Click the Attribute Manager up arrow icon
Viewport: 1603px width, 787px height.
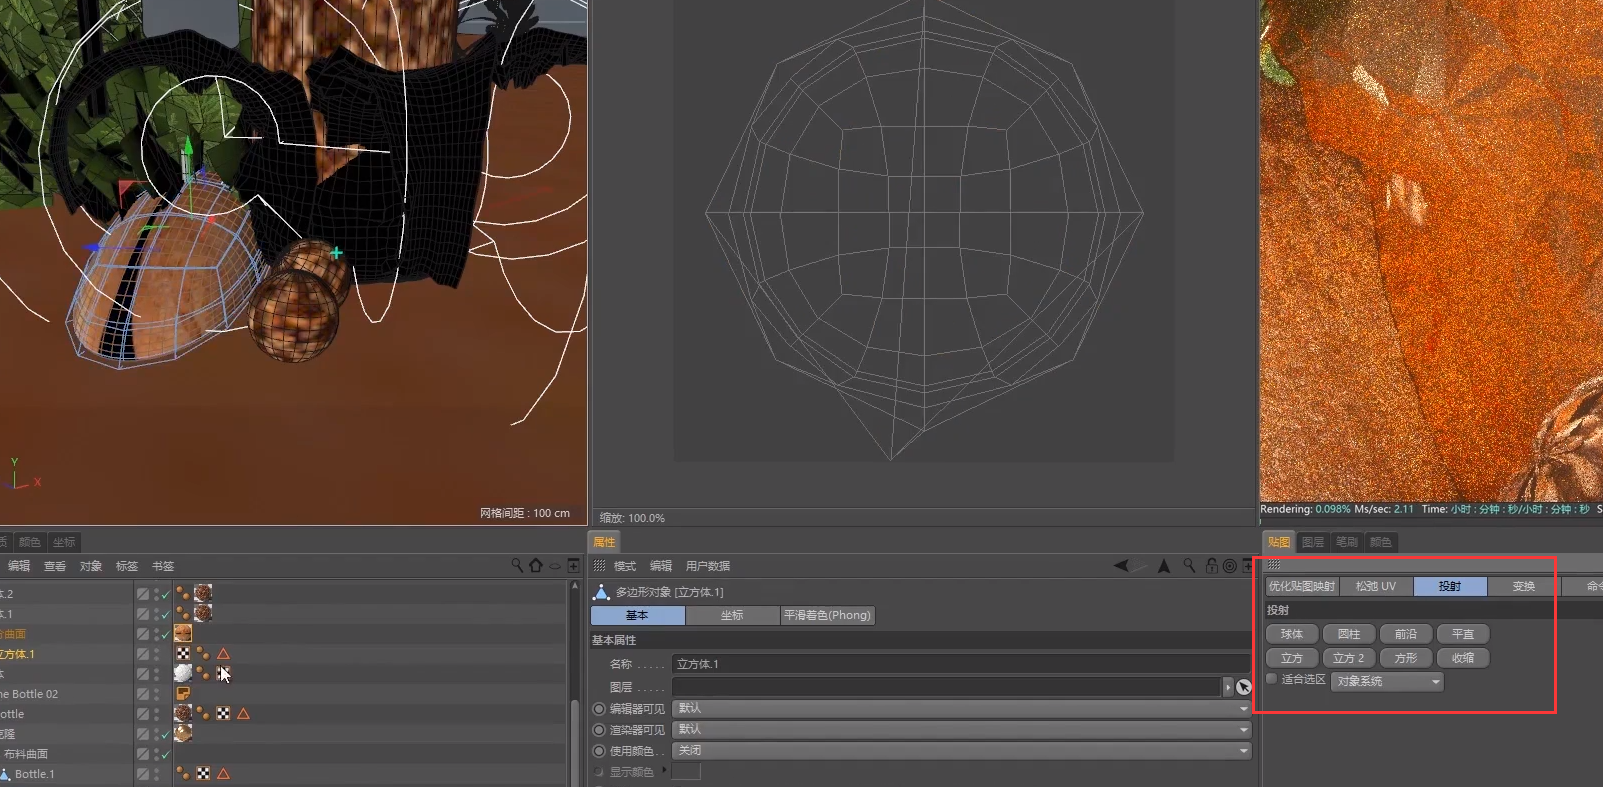click(1164, 566)
